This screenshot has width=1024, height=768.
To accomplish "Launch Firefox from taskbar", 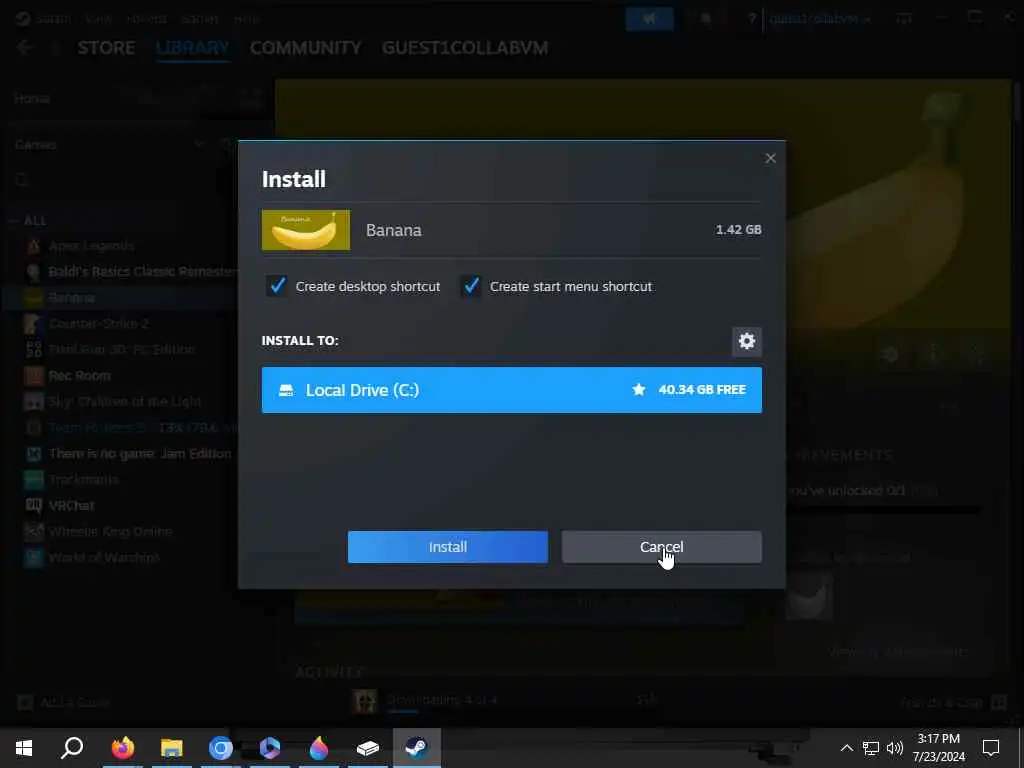I will 122,748.
